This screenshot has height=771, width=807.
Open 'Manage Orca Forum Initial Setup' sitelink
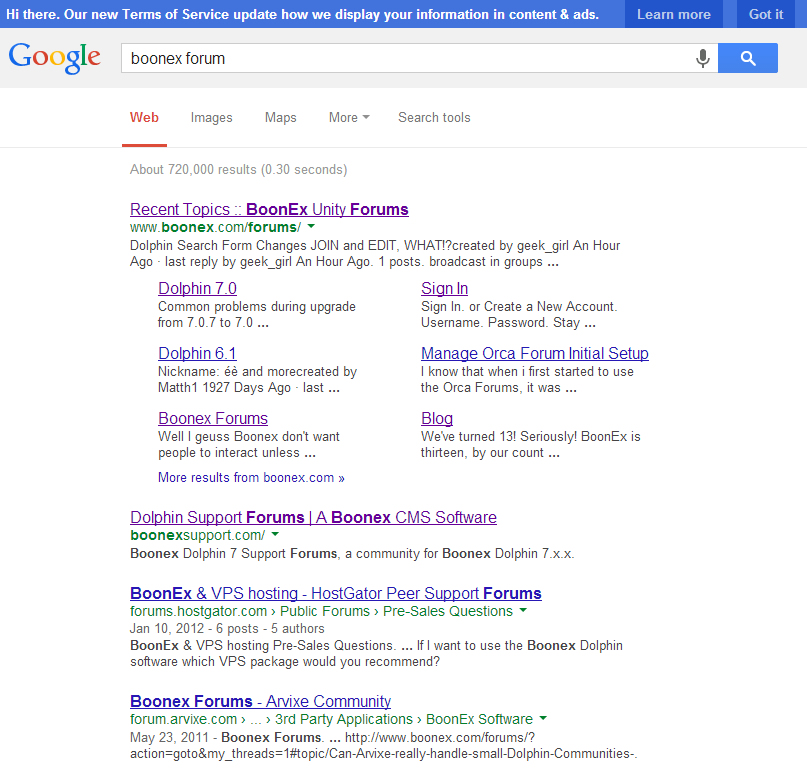(x=535, y=353)
